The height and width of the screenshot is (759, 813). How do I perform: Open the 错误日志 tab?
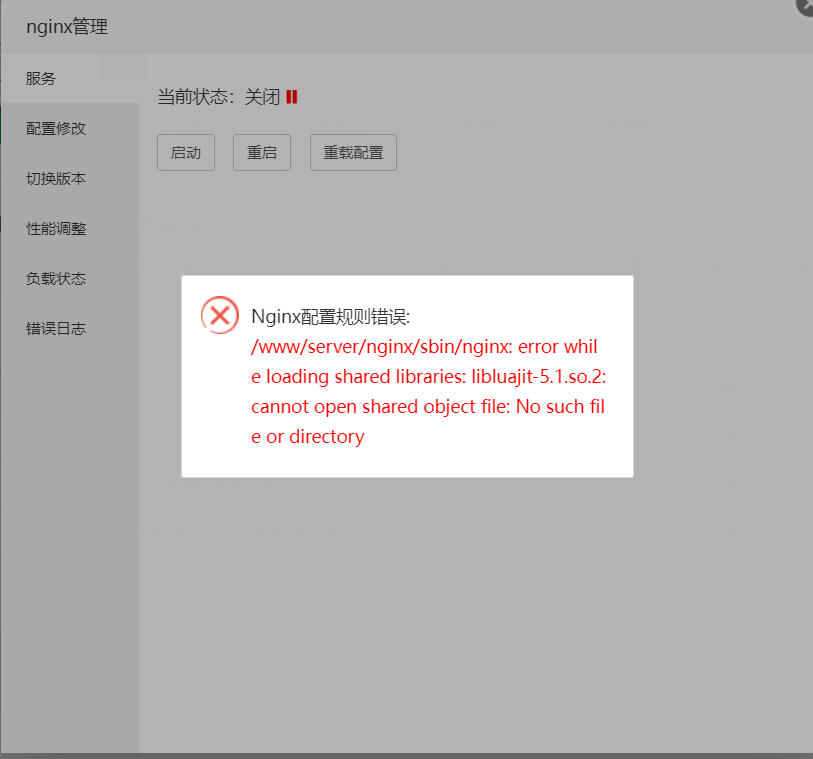tap(69, 328)
